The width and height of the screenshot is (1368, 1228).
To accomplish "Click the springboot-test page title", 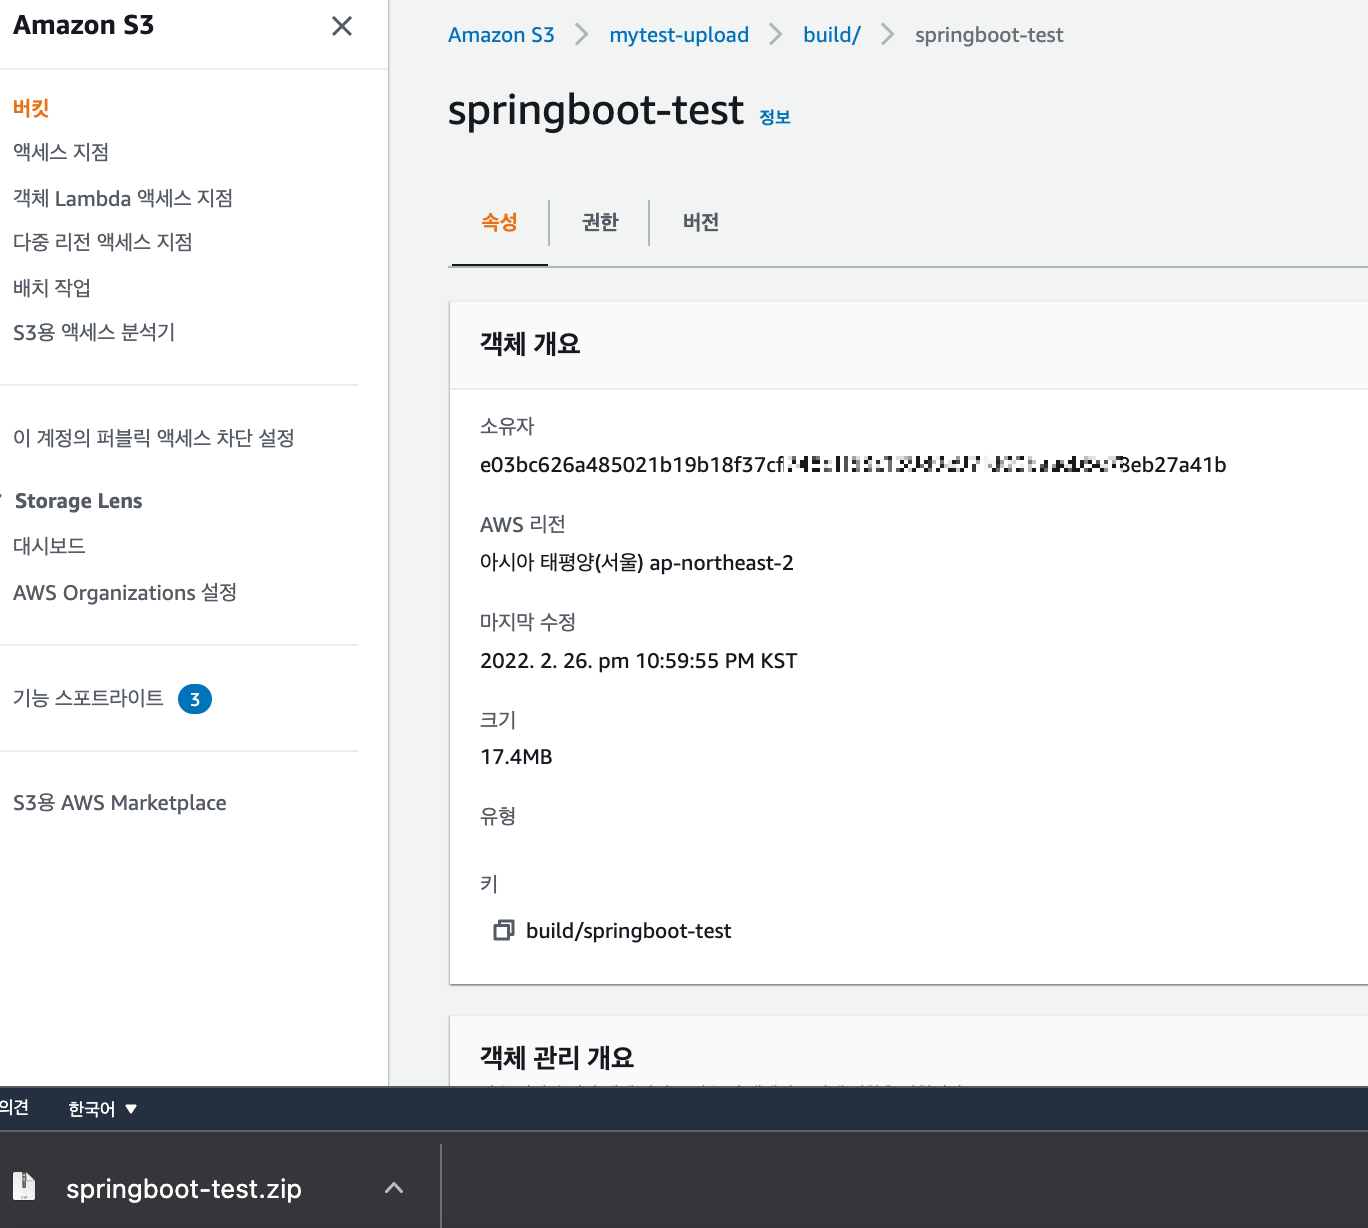I will (x=596, y=110).
